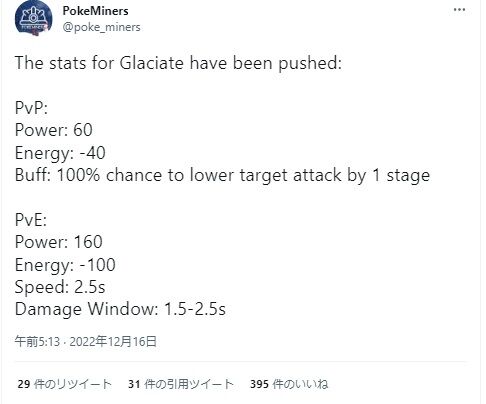View the 29 retweets list
The width and height of the screenshot is (486, 404).
(64, 384)
